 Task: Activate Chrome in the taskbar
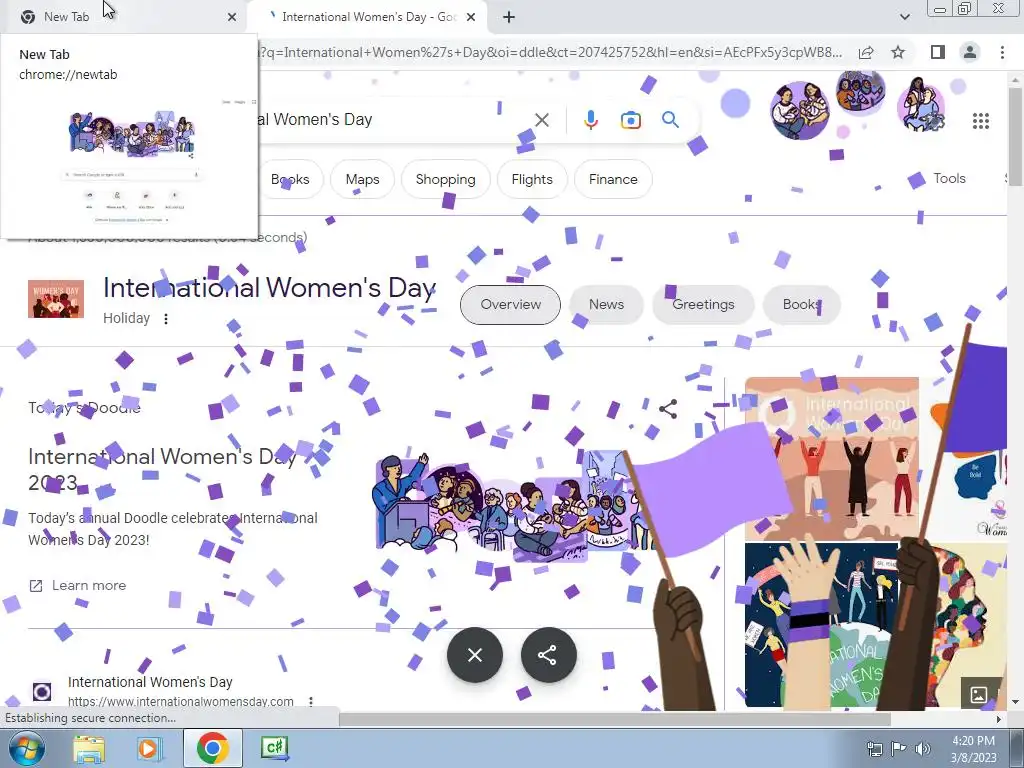click(x=212, y=748)
